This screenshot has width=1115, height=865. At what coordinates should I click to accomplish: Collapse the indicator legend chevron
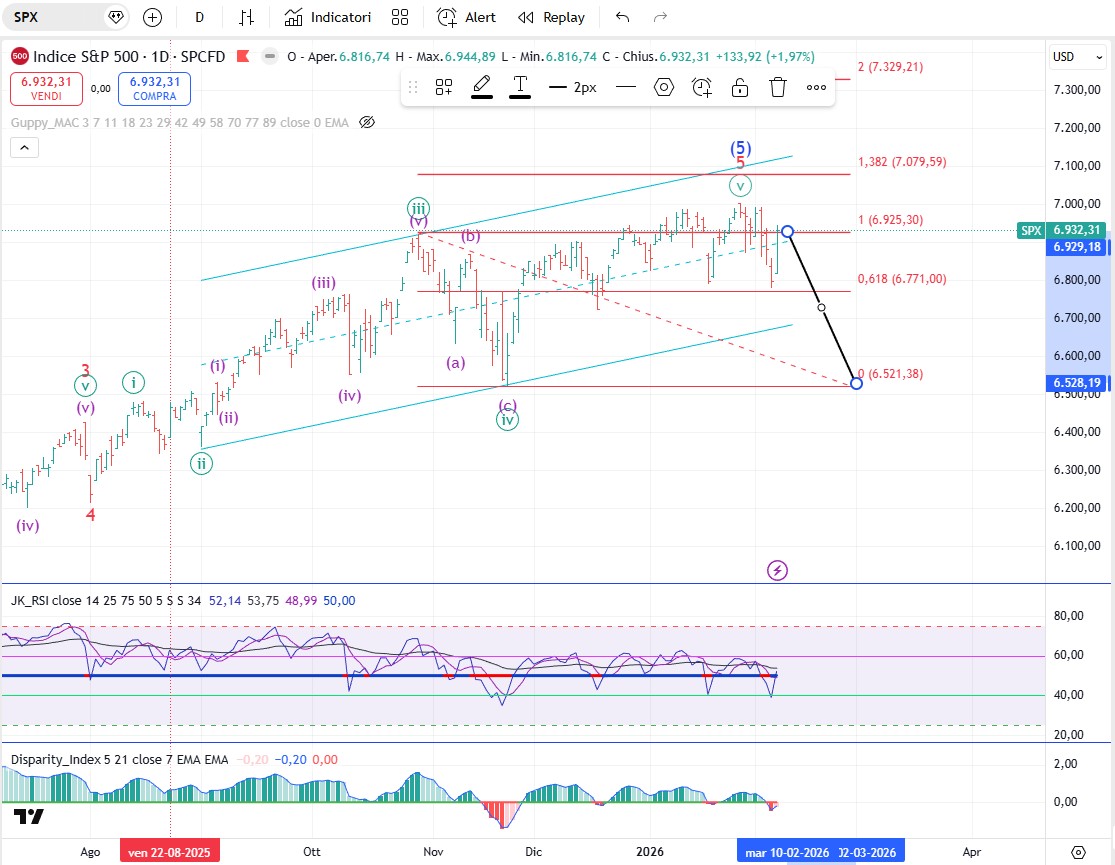pos(24,148)
